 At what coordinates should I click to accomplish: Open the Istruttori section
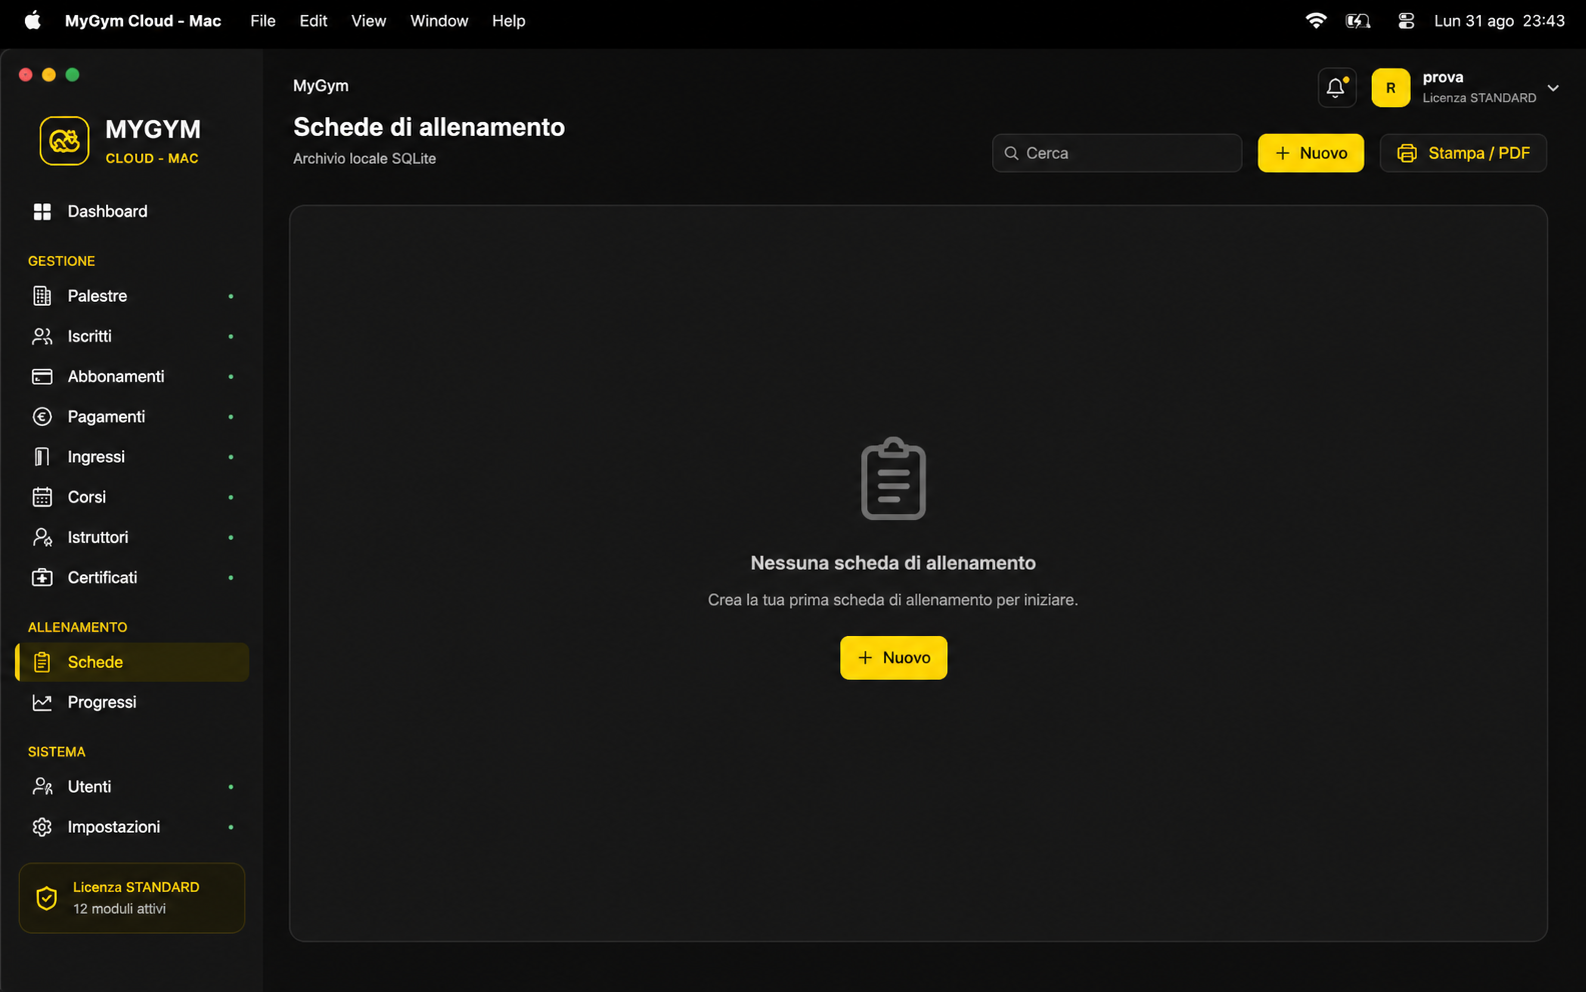click(x=132, y=537)
